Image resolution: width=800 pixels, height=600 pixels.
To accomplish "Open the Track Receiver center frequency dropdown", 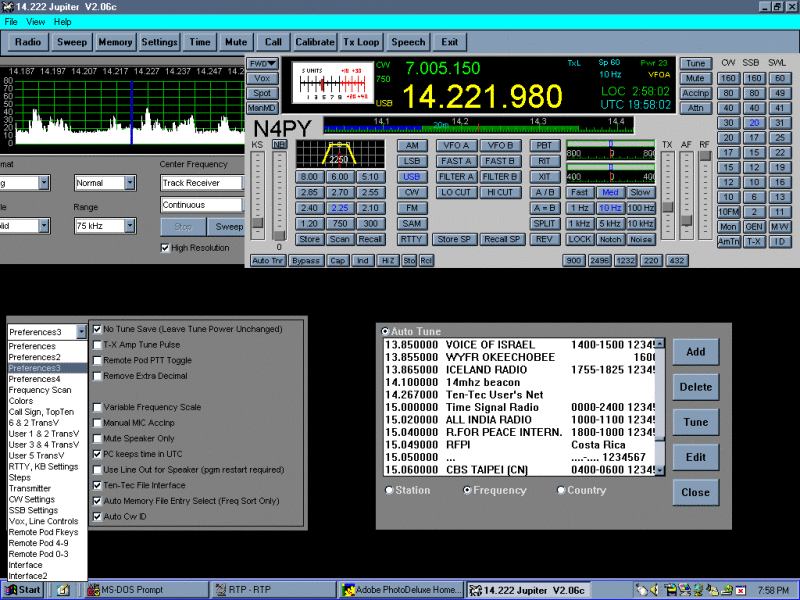I will [x=203, y=183].
